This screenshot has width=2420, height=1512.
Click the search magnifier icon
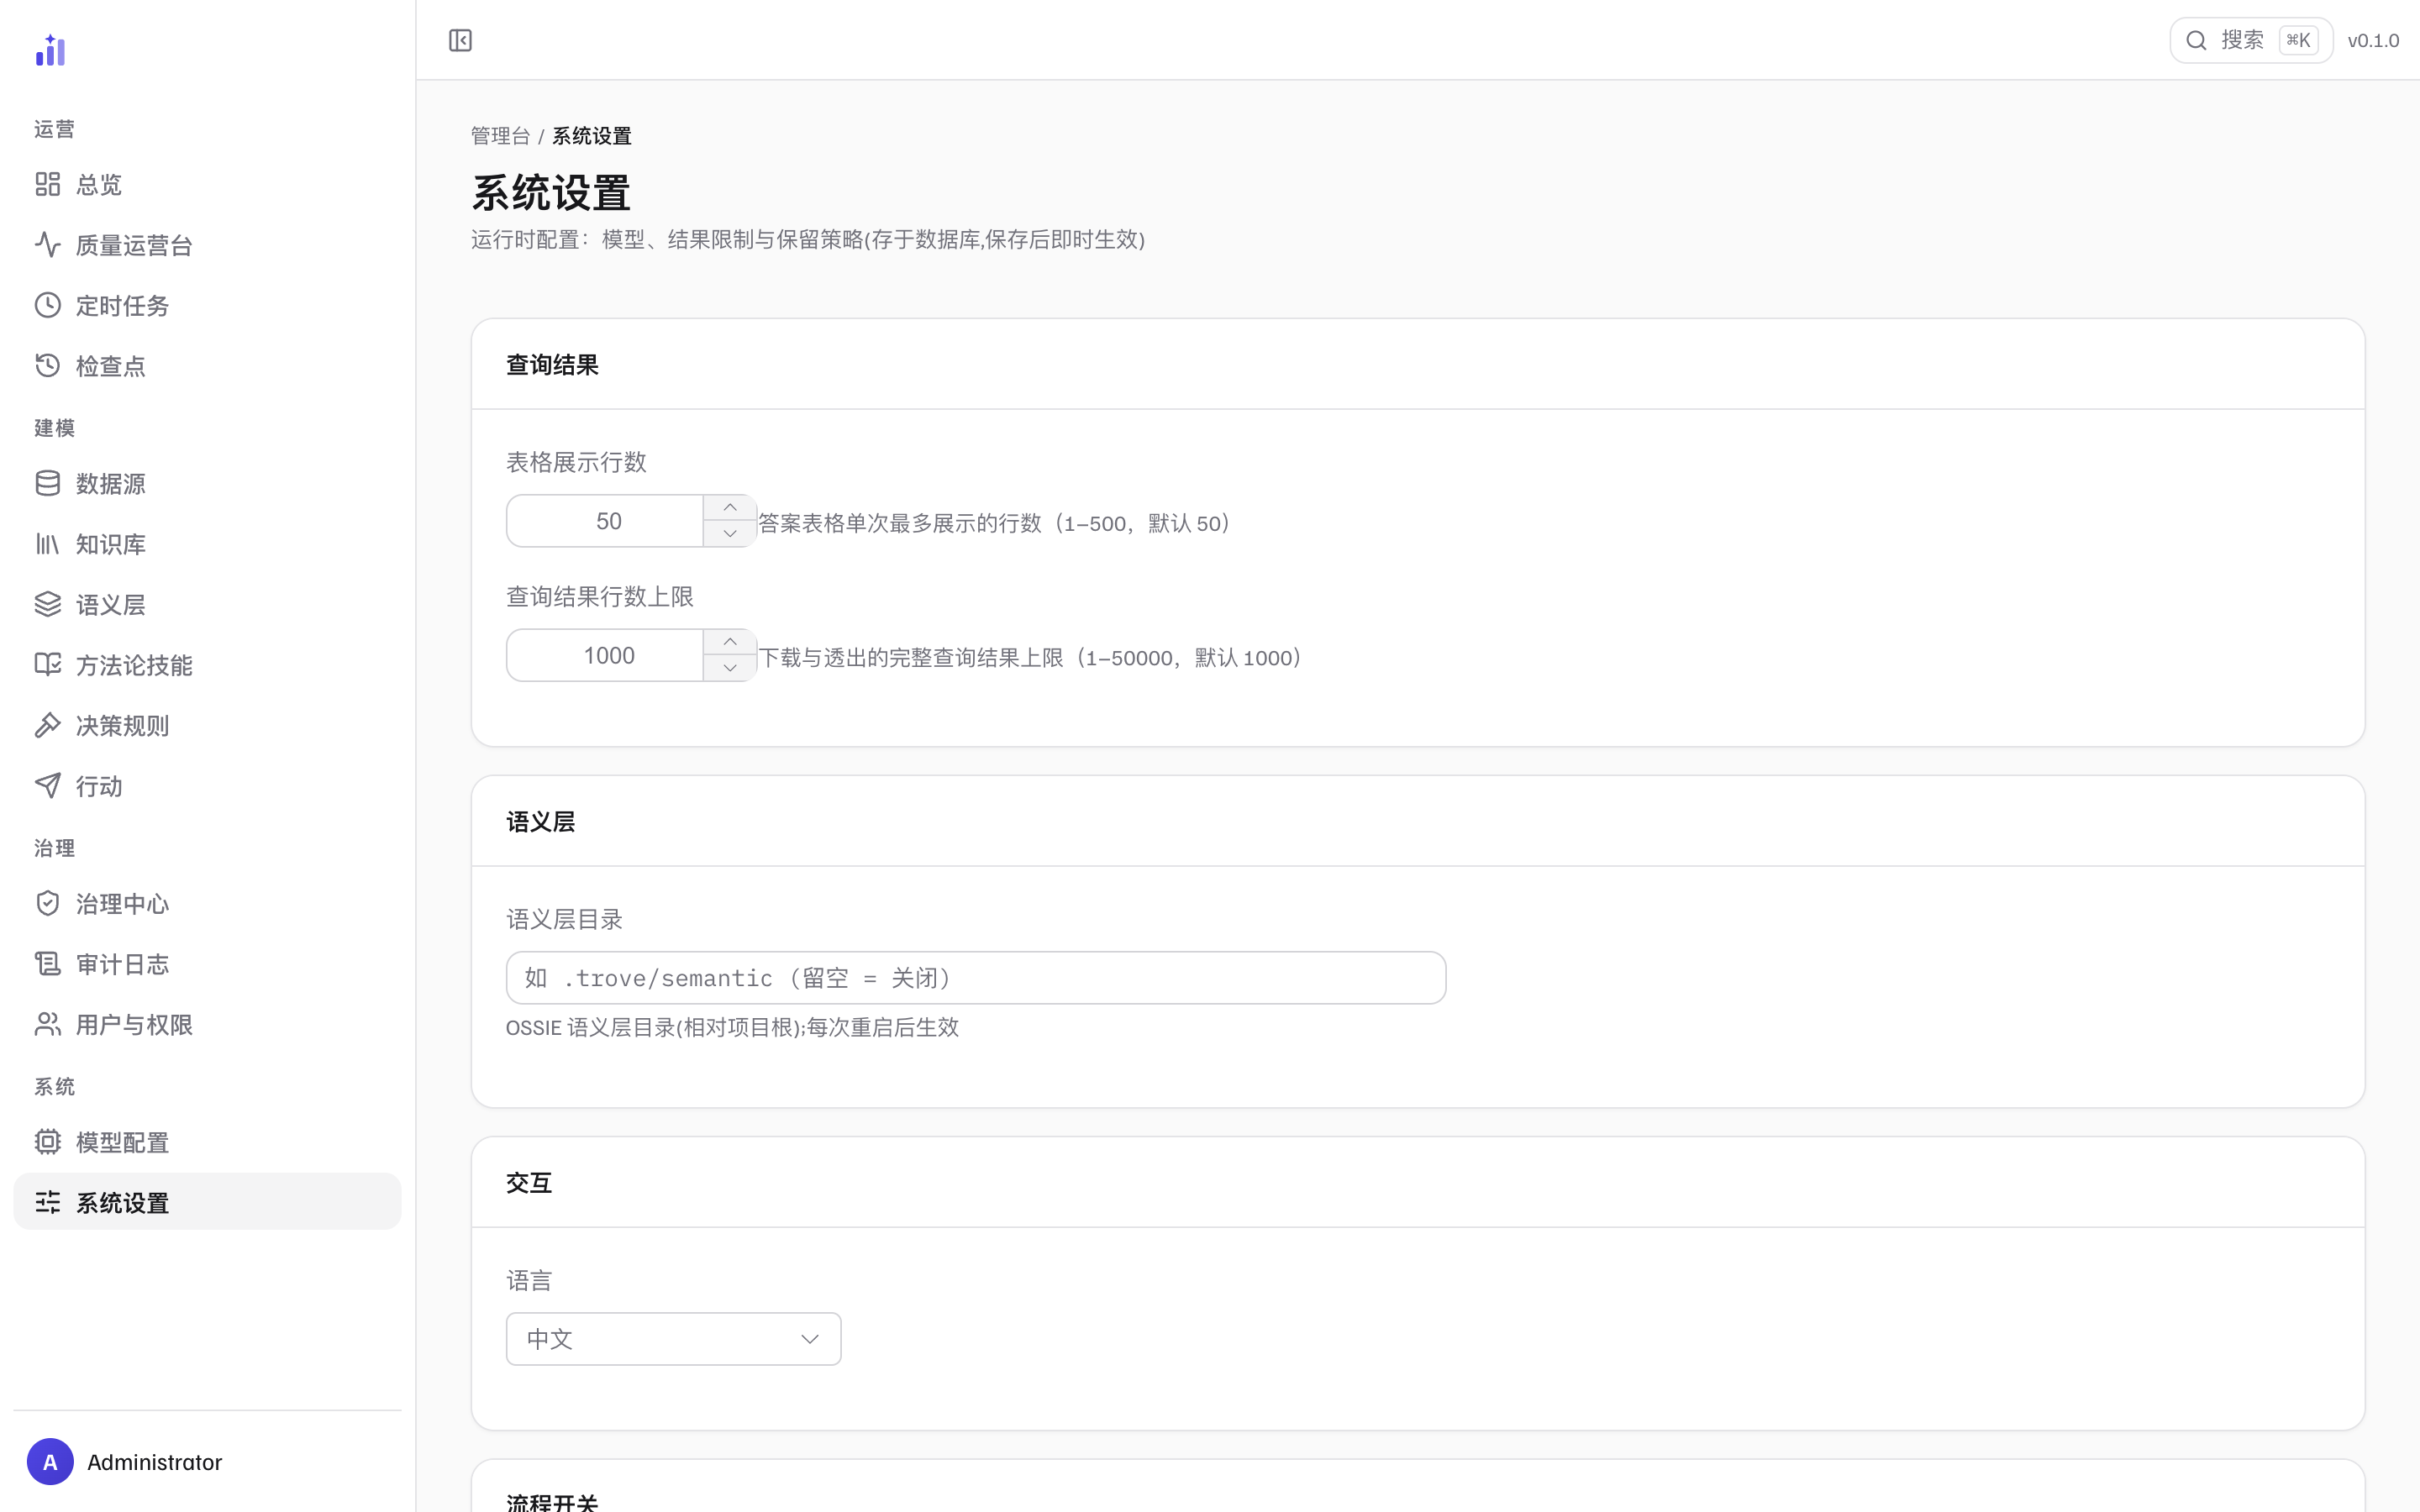[2196, 40]
